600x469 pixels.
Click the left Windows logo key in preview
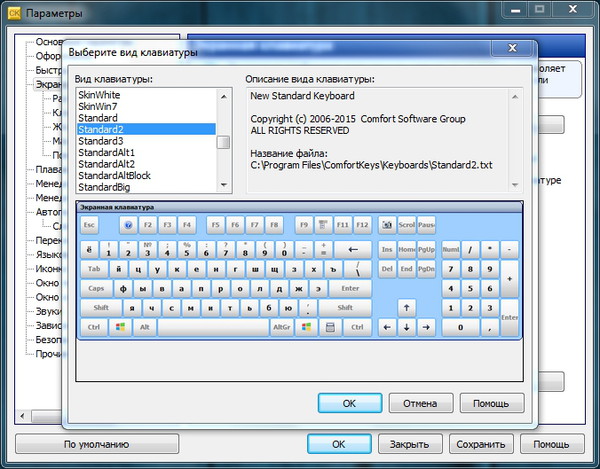click(120, 327)
